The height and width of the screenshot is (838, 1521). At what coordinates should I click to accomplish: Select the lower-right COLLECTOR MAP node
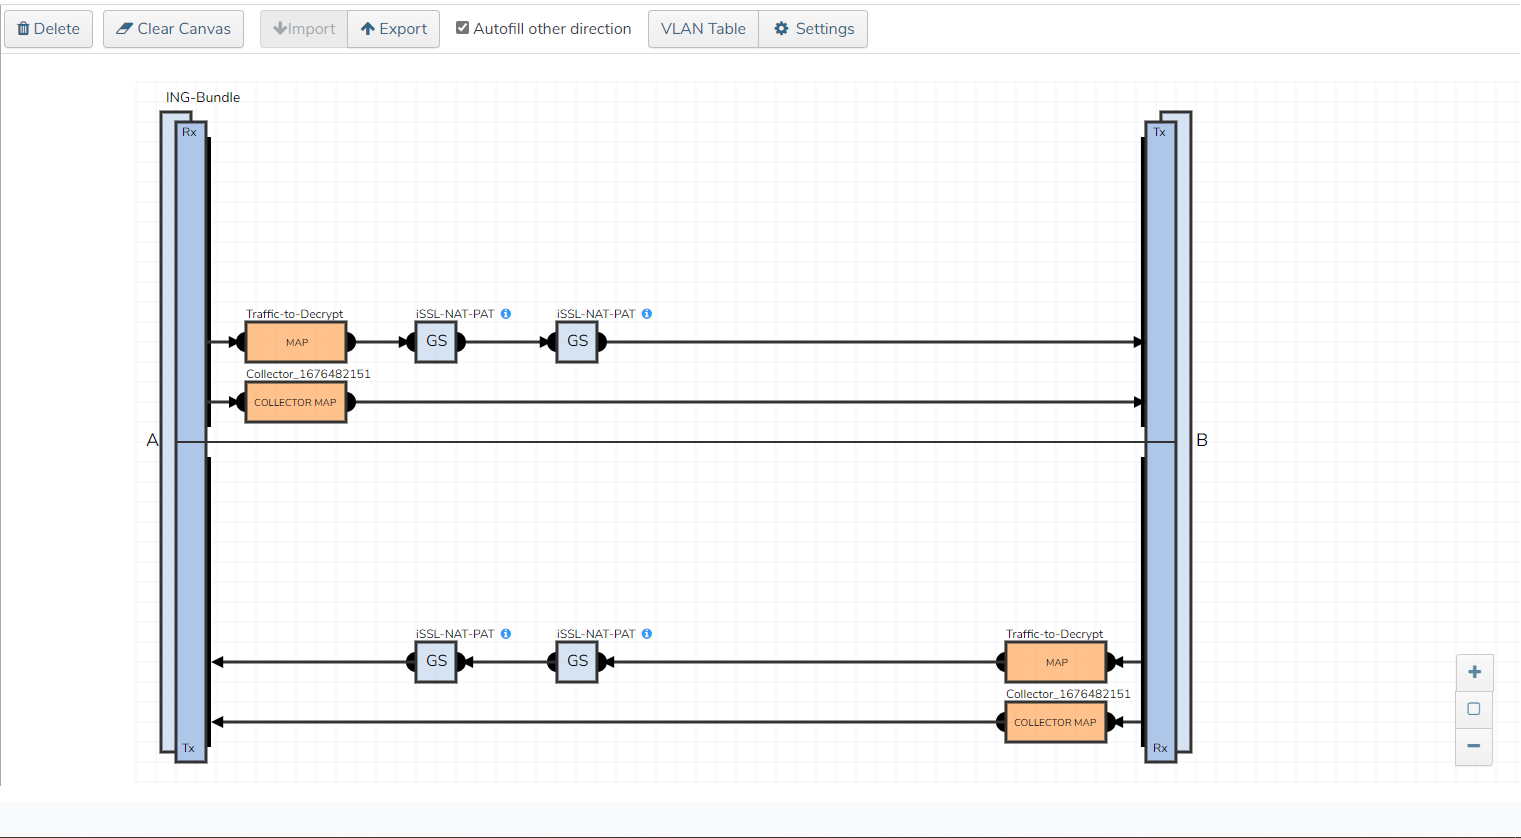pos(1056,722)
